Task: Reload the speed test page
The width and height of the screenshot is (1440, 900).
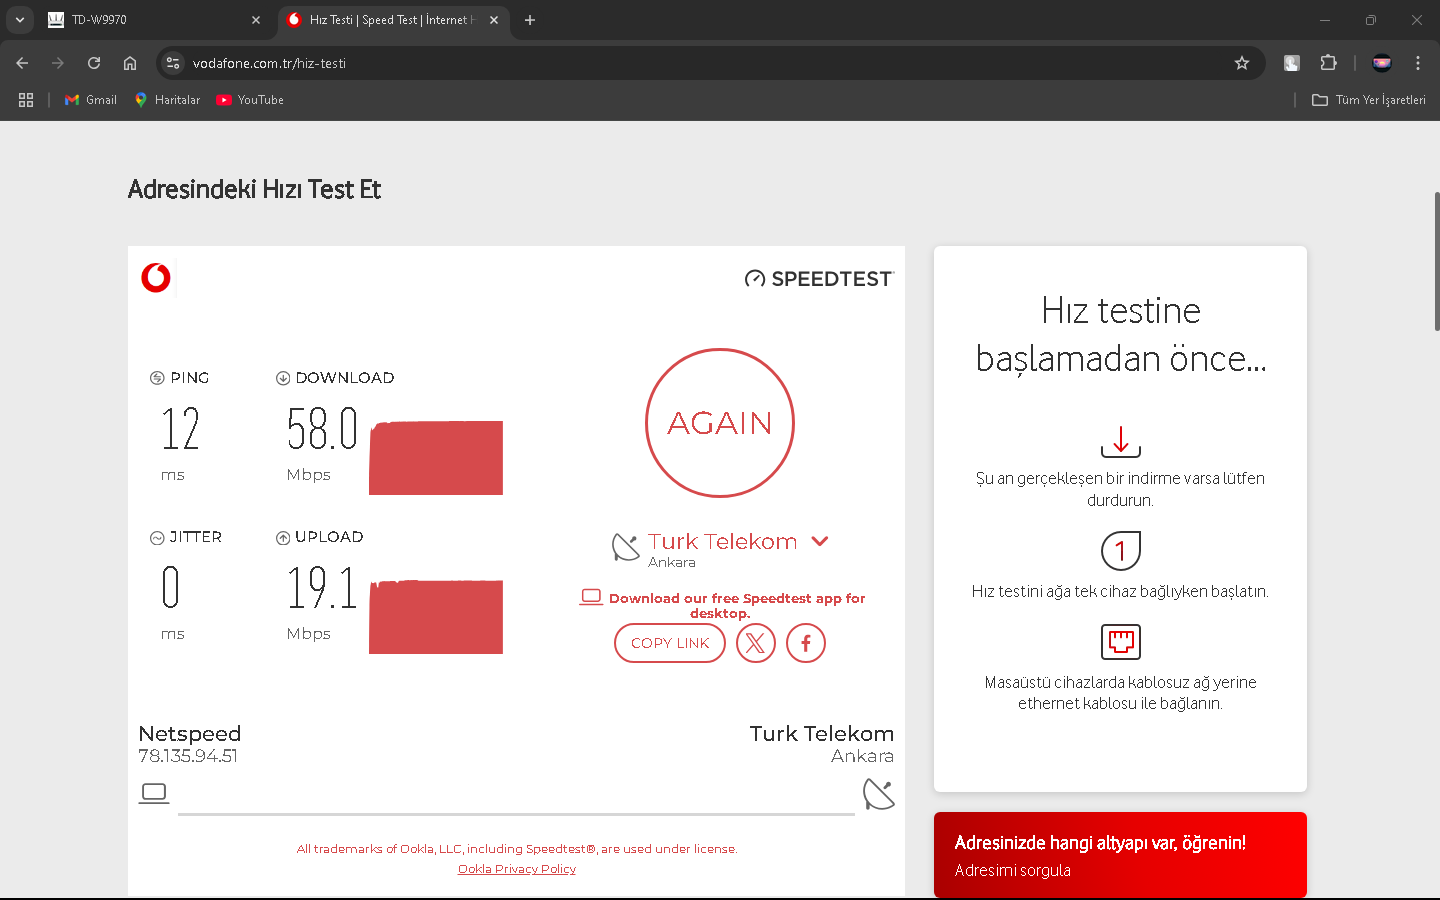Action: [94, 63]
